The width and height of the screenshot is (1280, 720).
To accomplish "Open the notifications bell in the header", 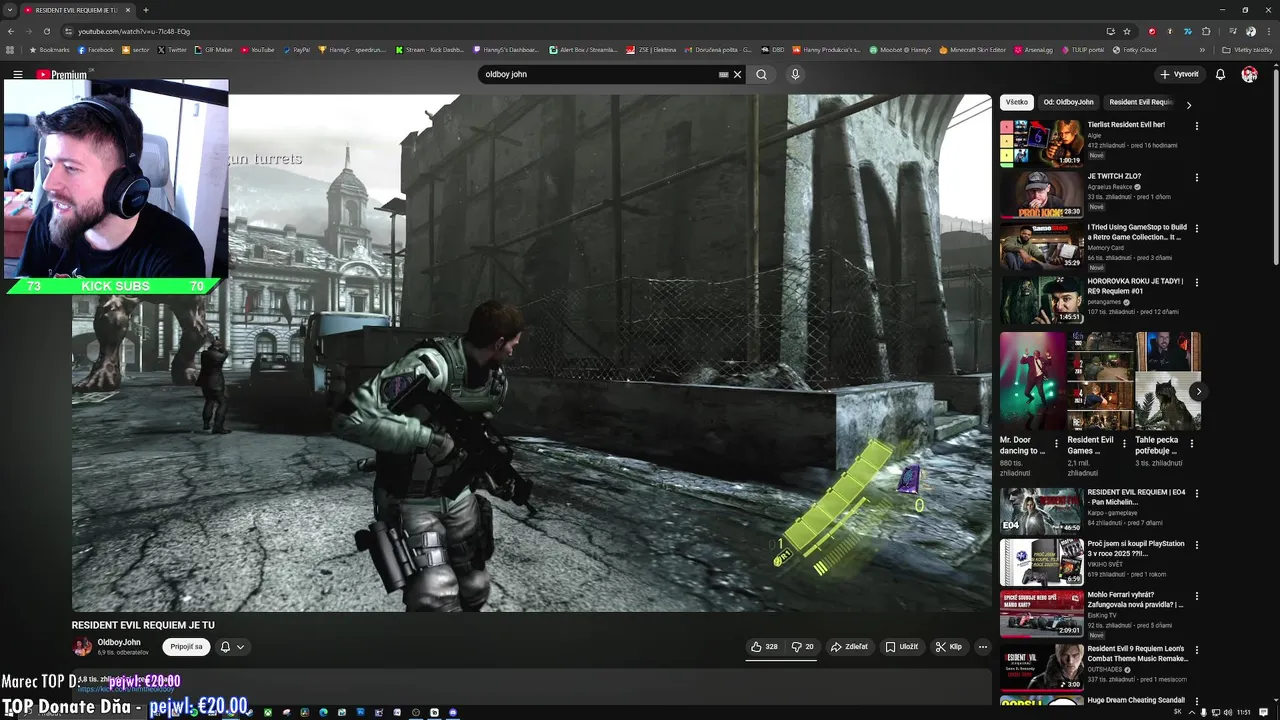I will point(1220,74).
